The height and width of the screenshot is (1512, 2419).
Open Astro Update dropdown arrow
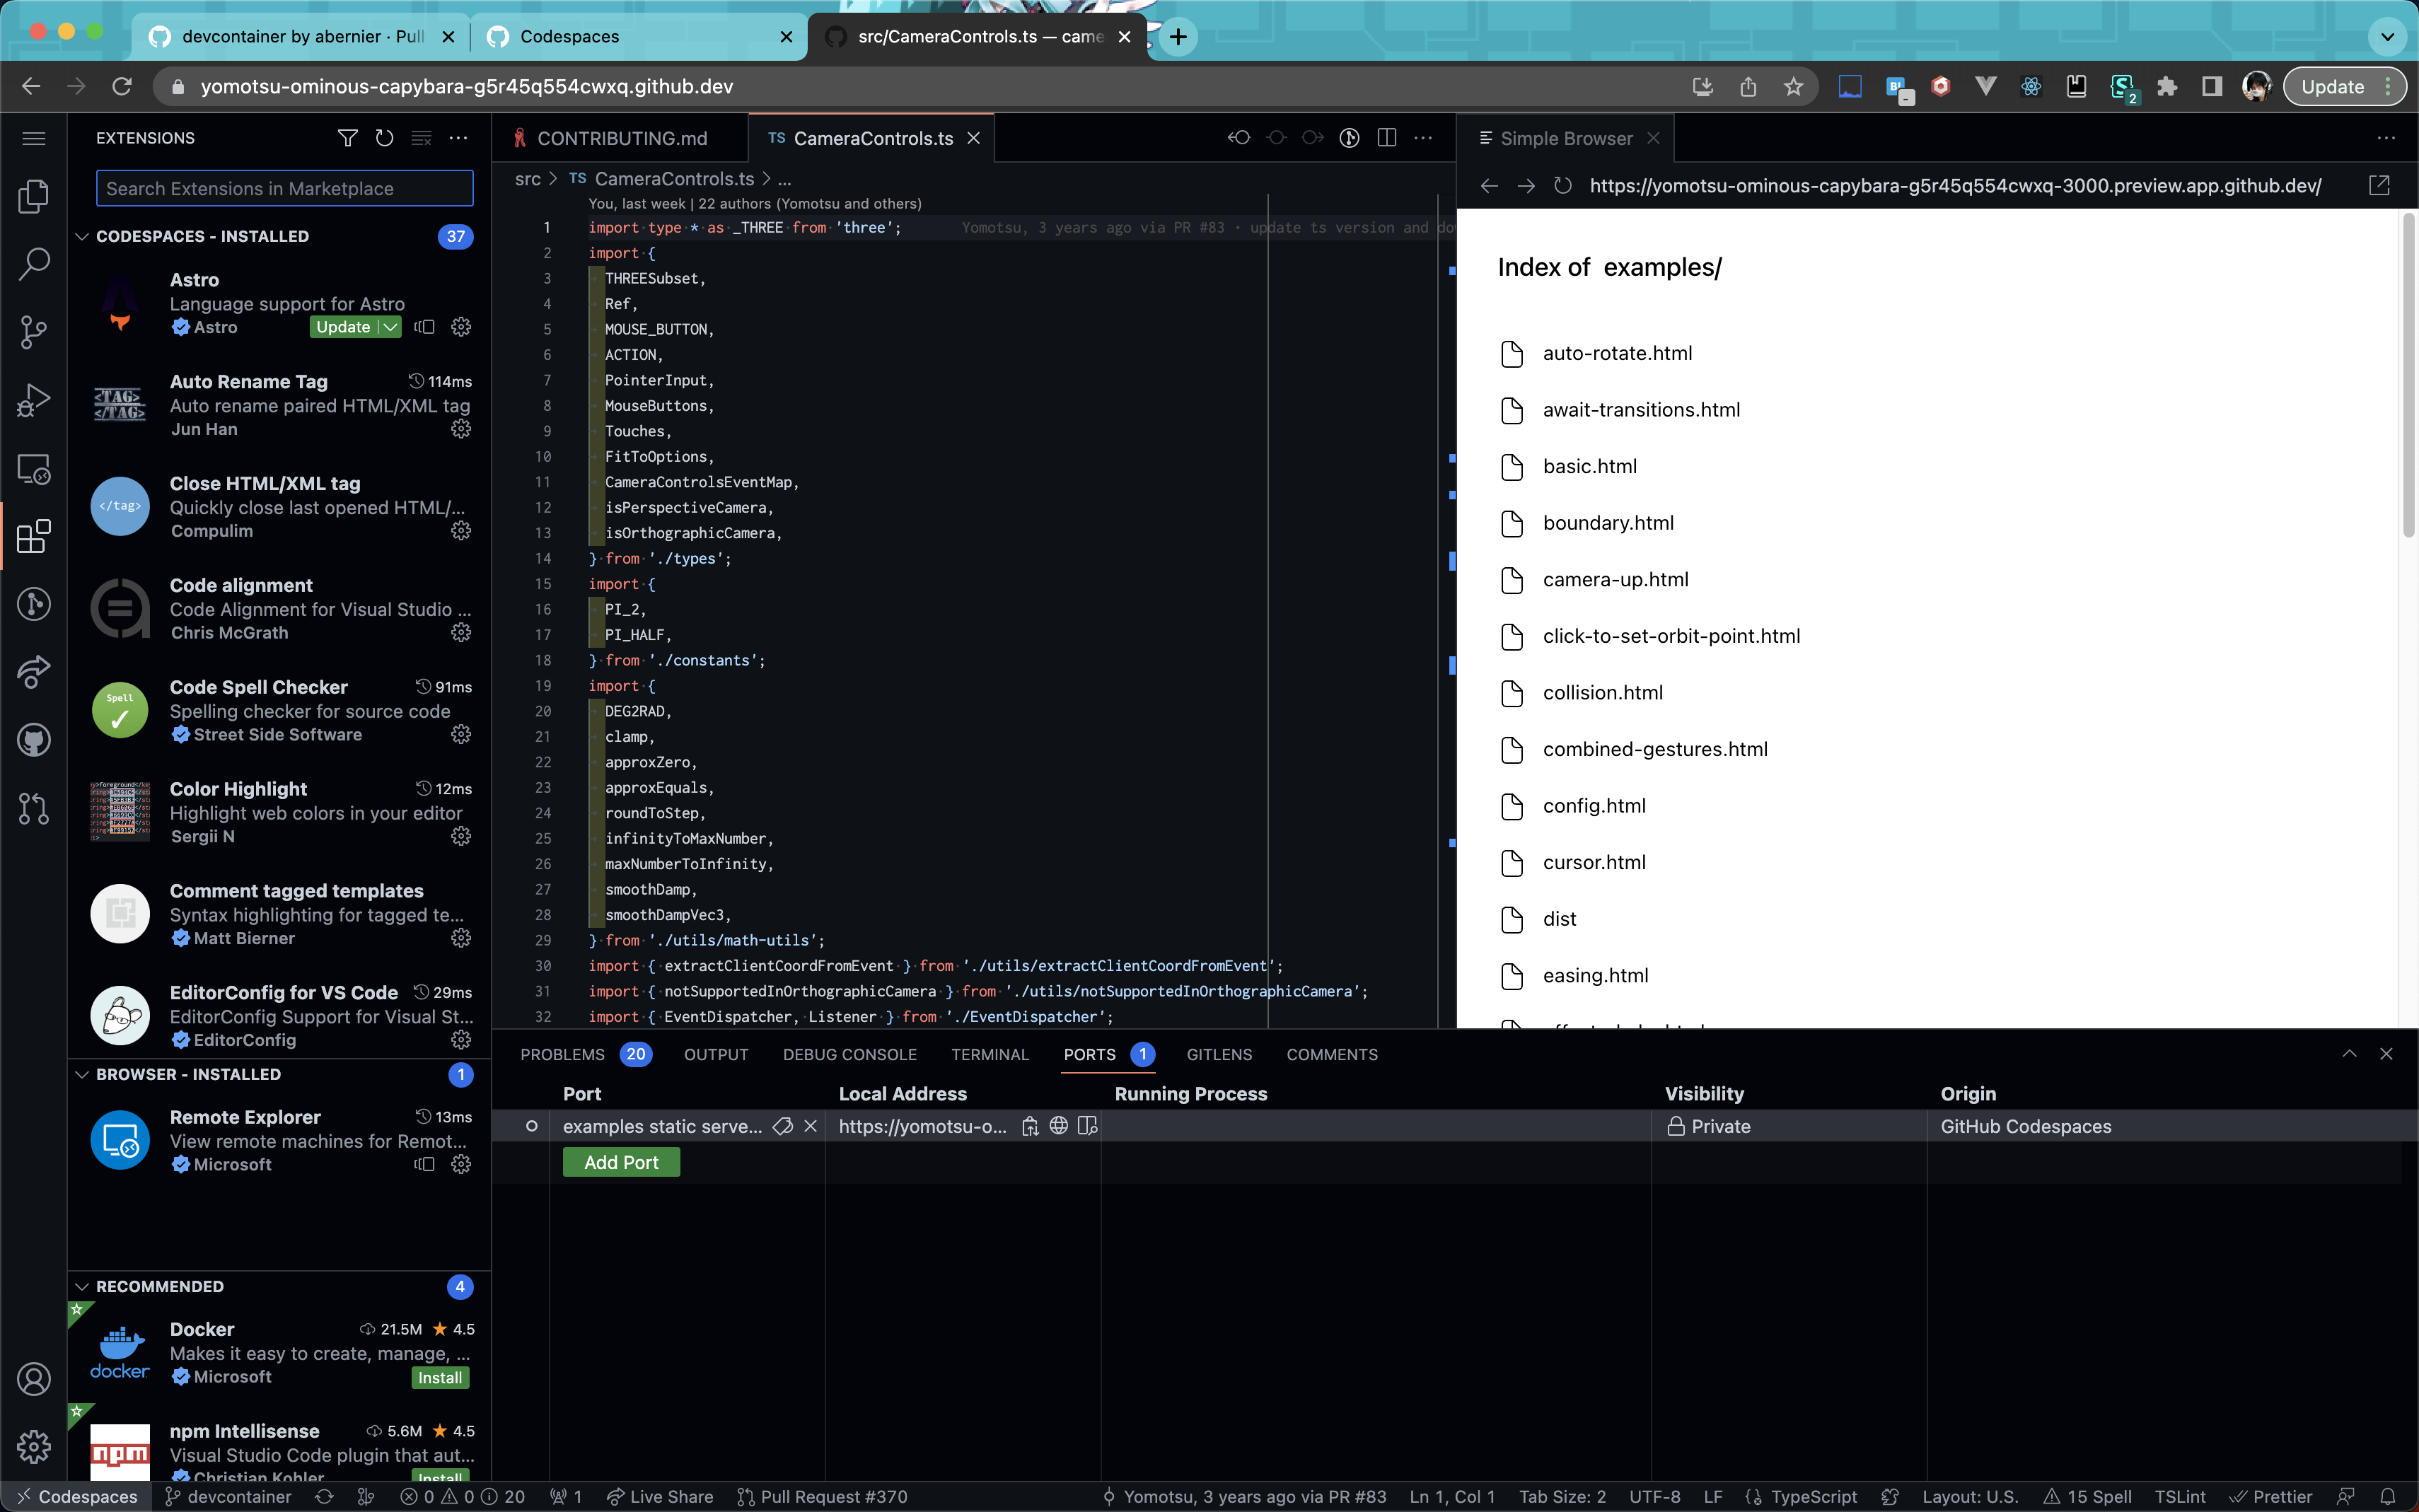391,327
